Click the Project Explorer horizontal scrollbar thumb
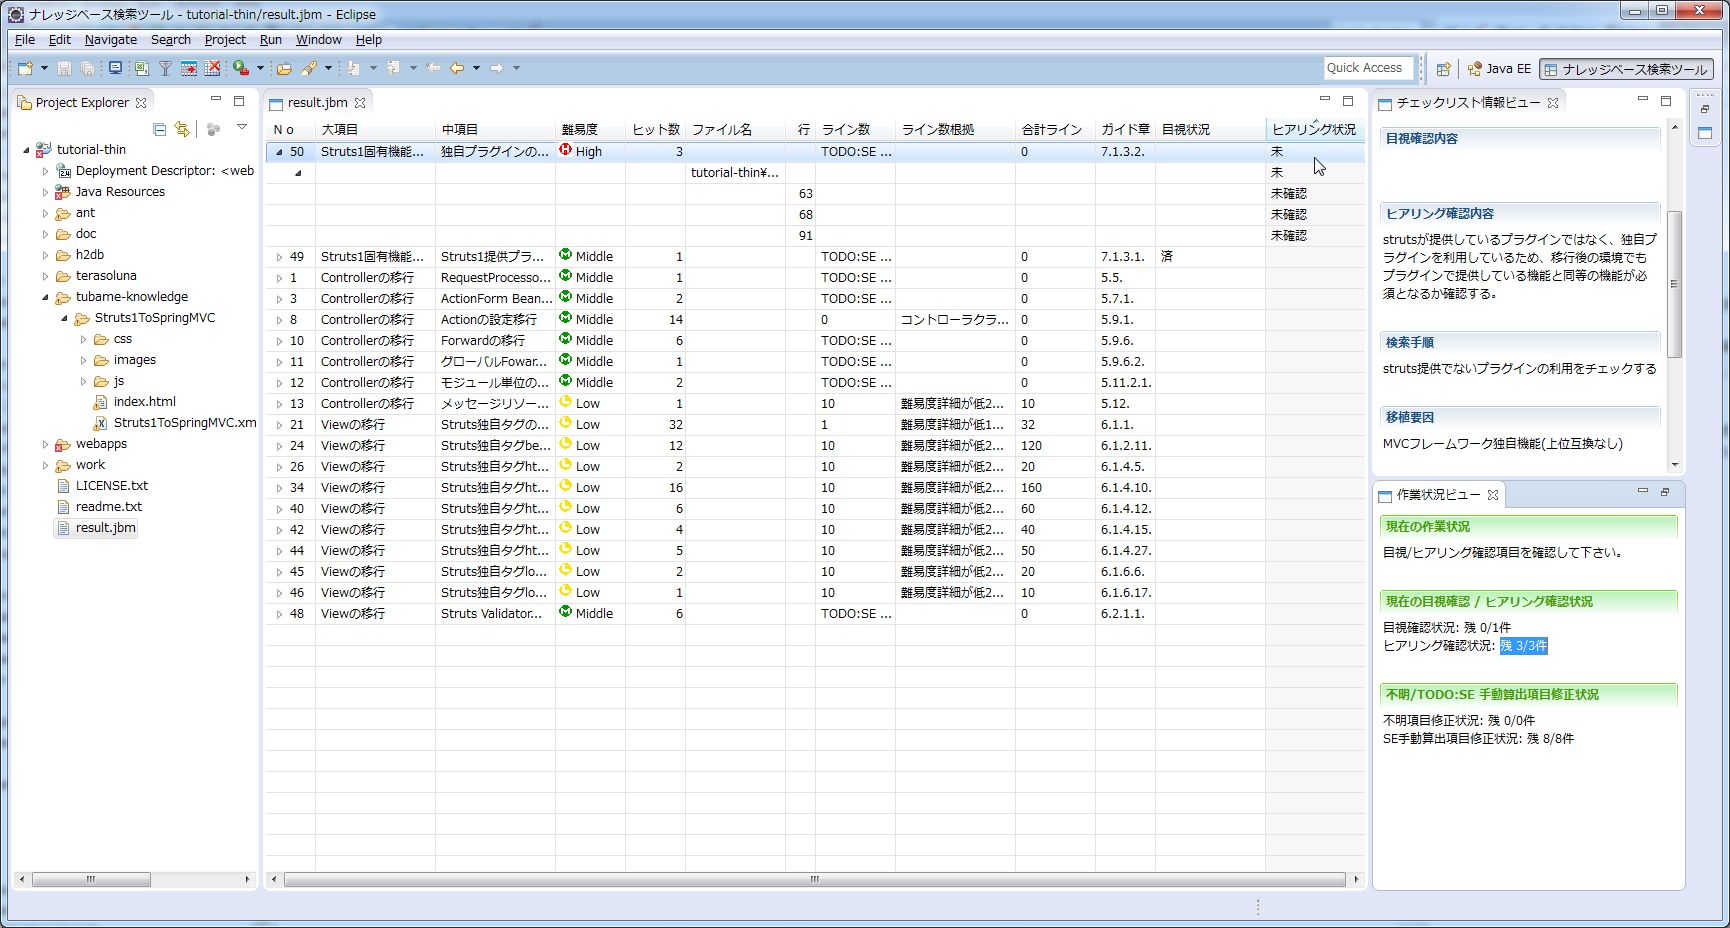The image size is (1730, 928). pos(91,880)
